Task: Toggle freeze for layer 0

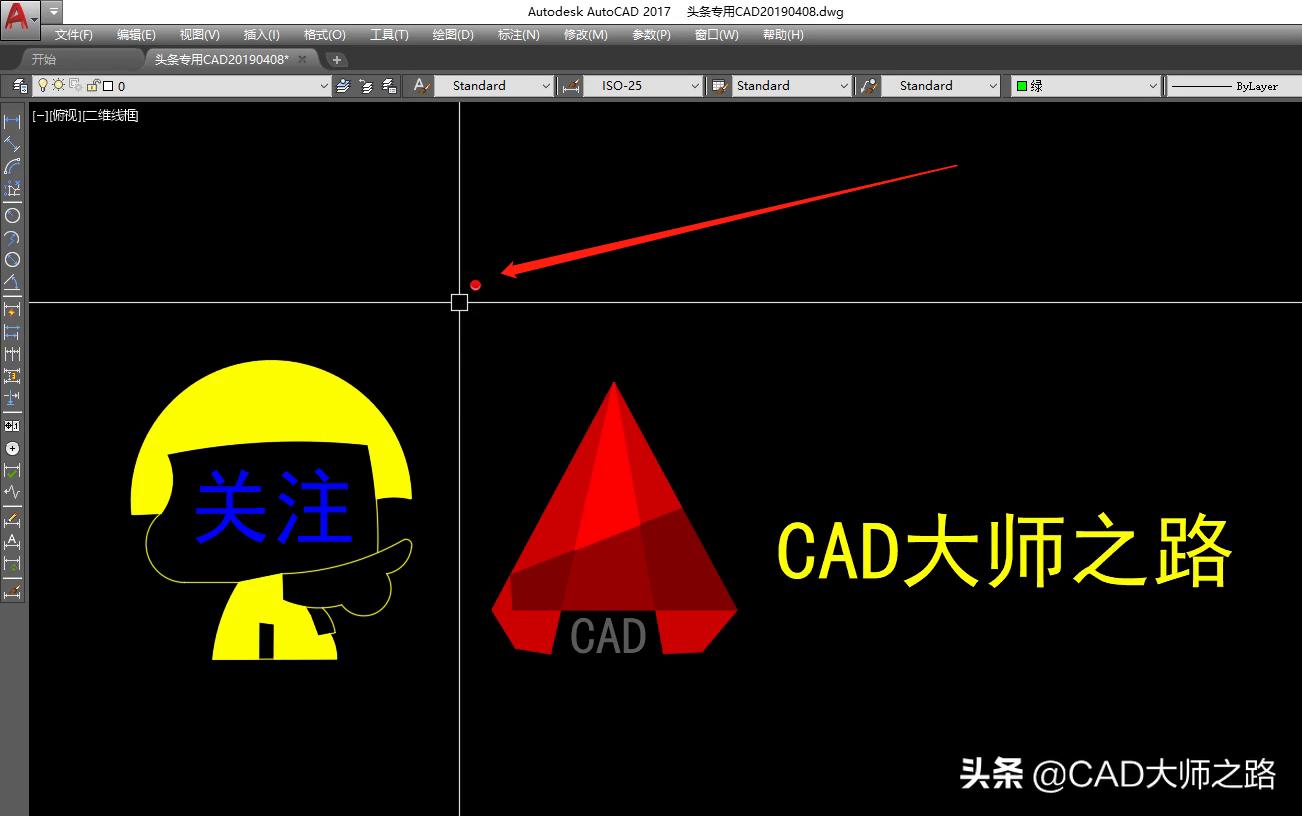Action: click(x=59, y=85)
